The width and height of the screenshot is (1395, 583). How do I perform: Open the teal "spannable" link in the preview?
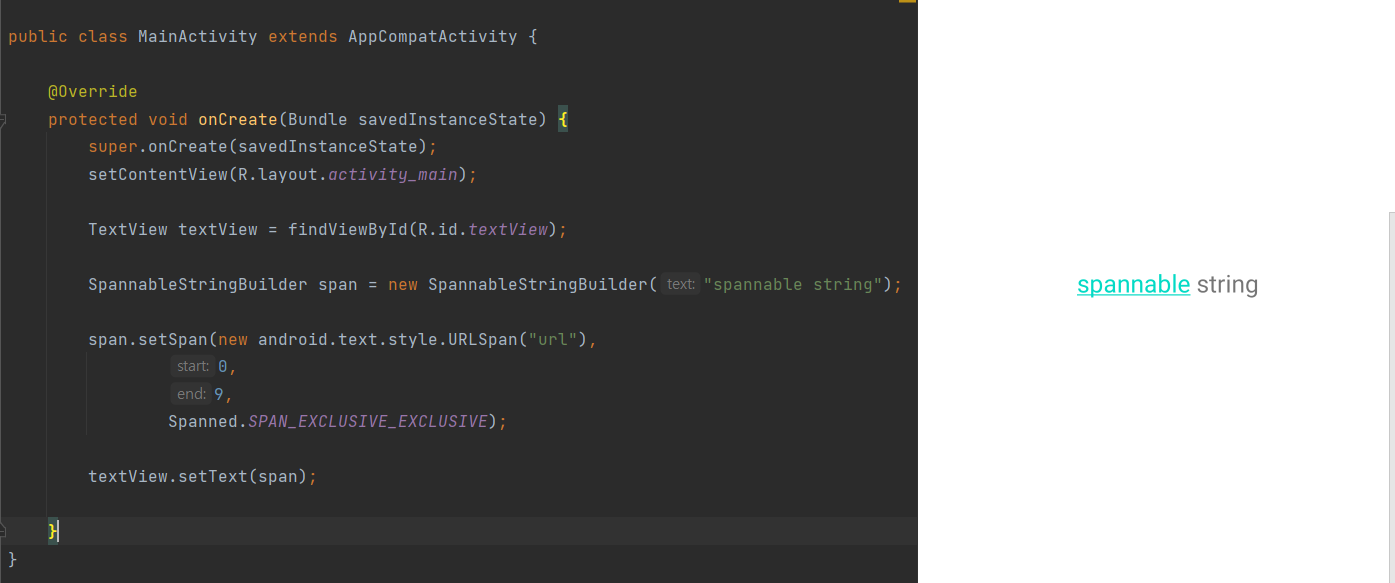point(1133,285)
